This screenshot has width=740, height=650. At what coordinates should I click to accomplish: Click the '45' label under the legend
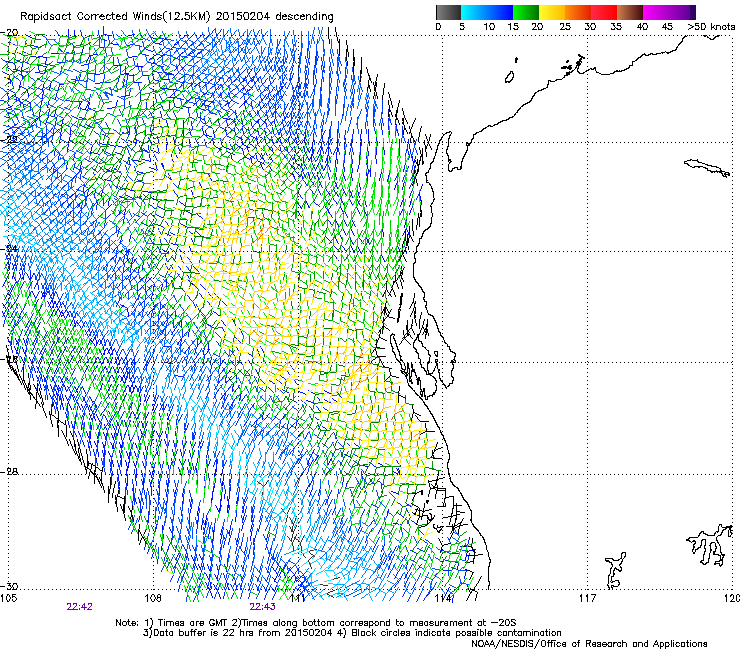coord(667,27)
